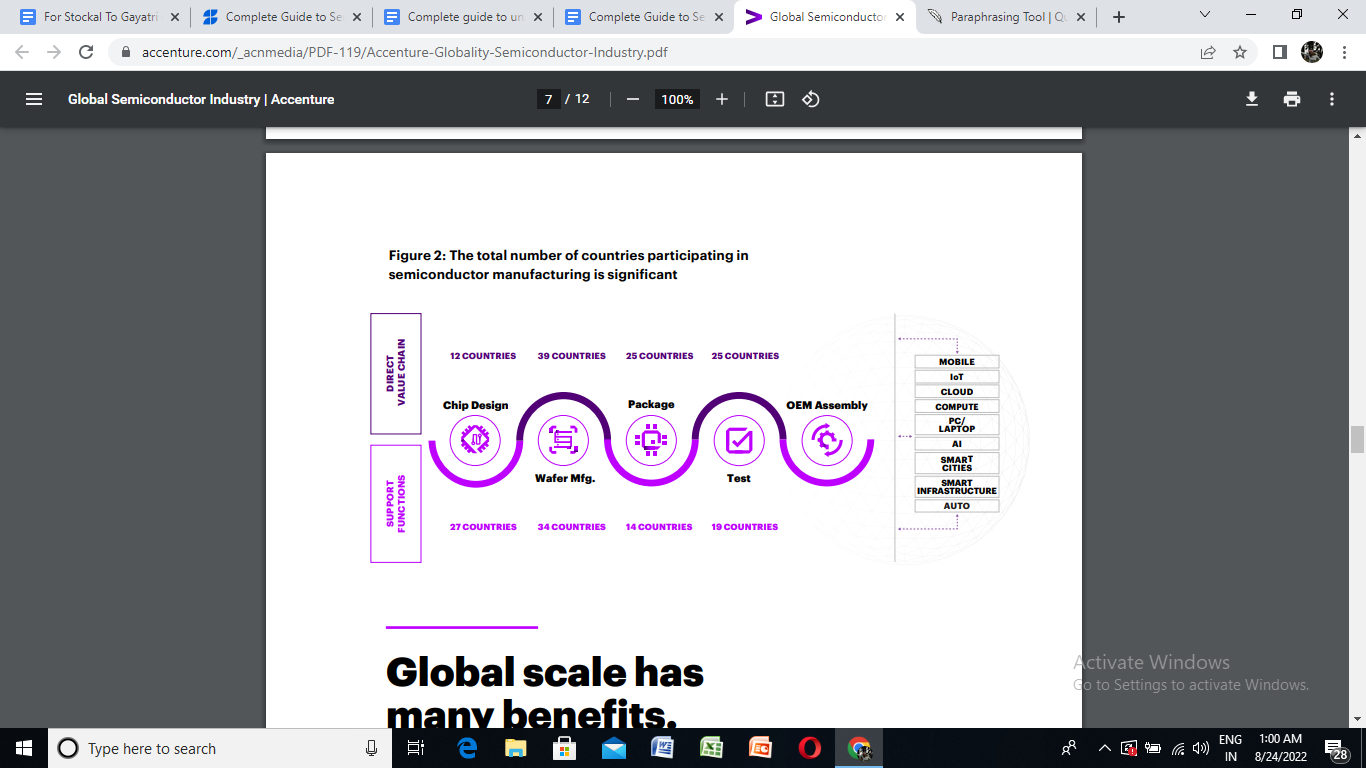This screenshot has width=1366, height=768.
Task: Click the 100% zoom level field
Action: pos(677,99)
